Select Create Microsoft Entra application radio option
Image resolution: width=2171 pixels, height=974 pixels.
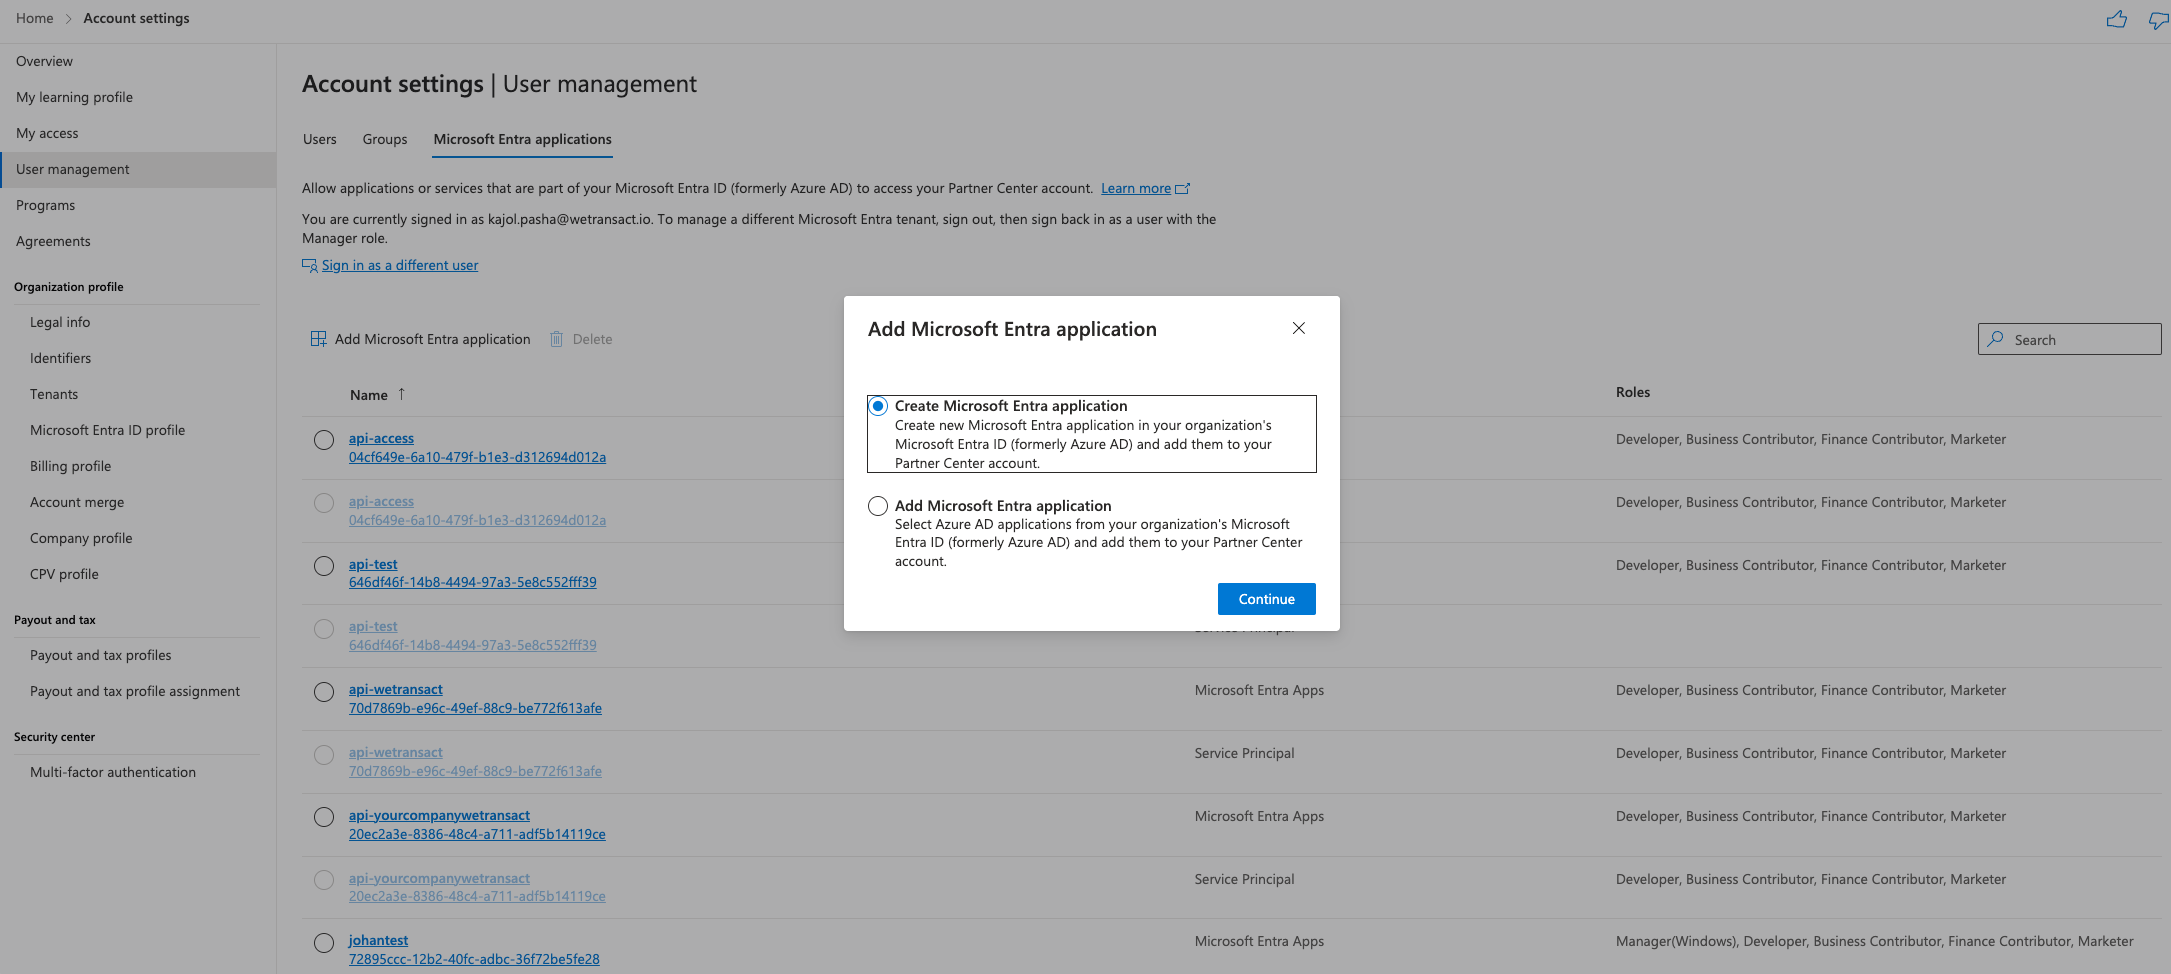click(x=877, y=406)
